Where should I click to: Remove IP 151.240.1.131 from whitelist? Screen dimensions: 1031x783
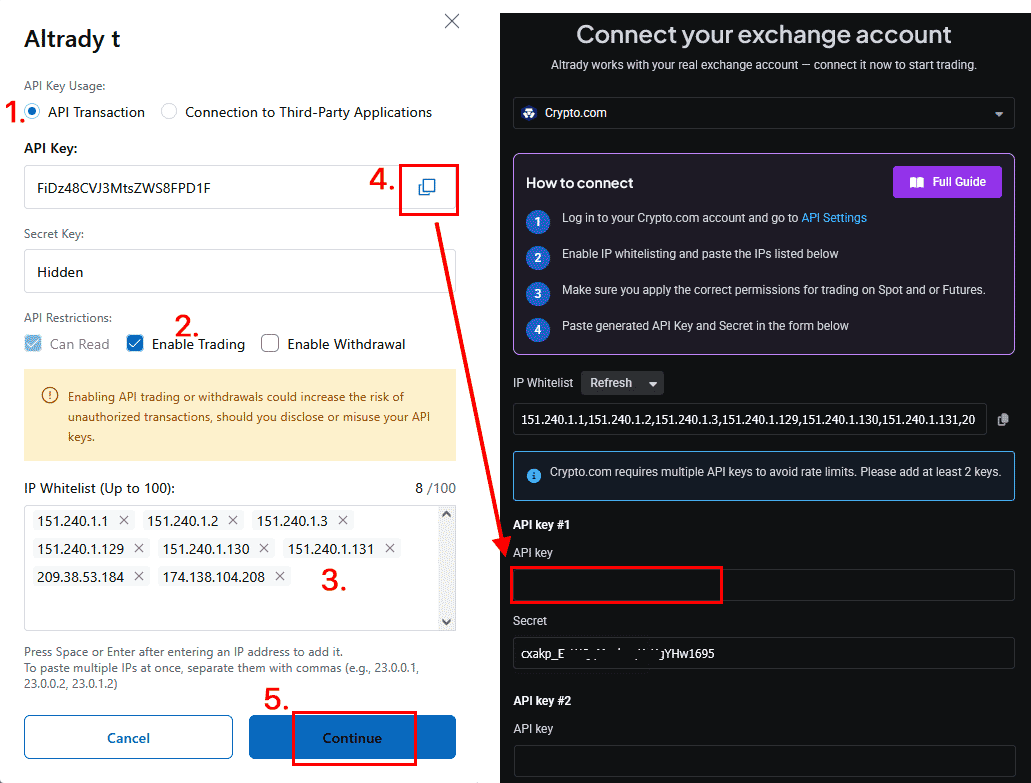[x=390, y=548]
